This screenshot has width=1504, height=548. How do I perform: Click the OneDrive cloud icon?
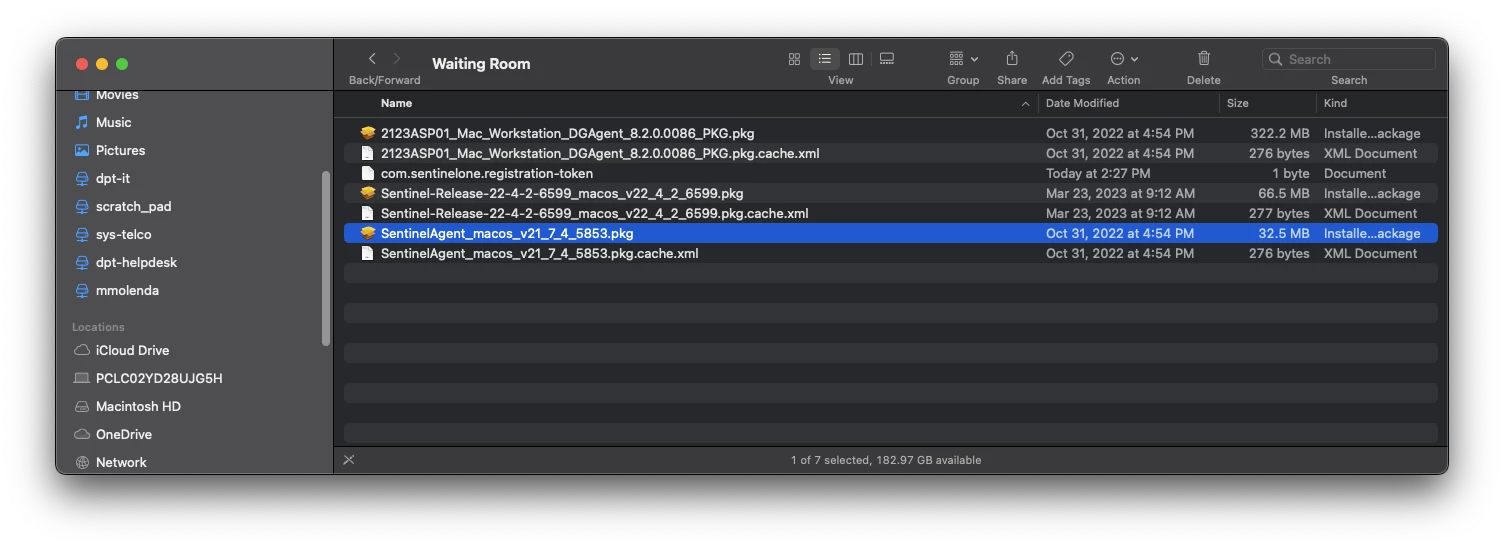[82, 434]
